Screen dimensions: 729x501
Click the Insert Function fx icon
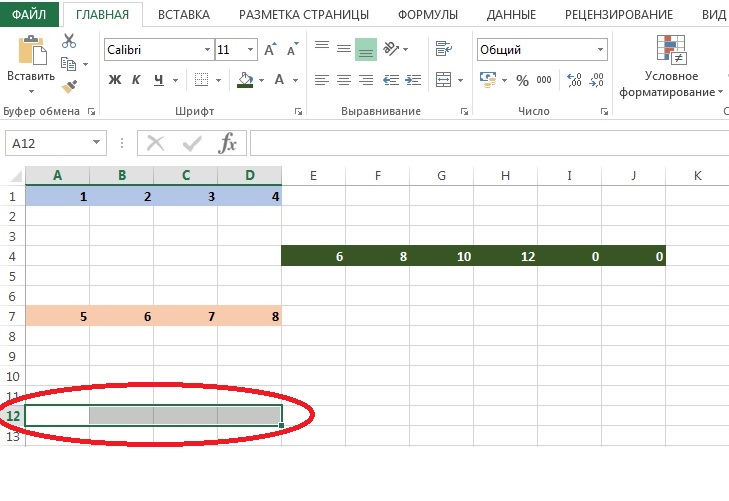pos(227,143)
